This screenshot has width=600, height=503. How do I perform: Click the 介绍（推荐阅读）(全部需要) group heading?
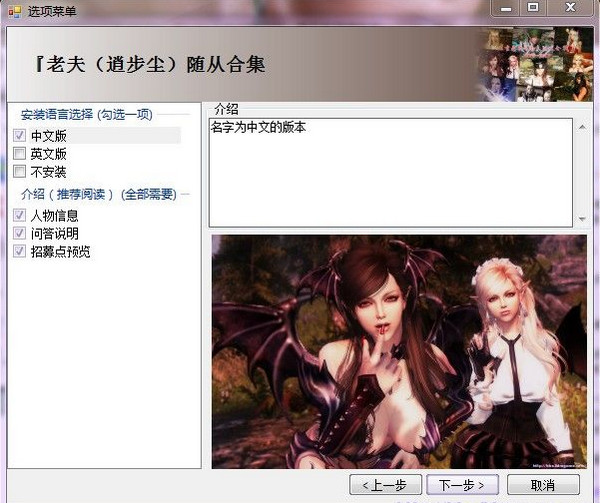pyautogui.click(x=99, y=194)
